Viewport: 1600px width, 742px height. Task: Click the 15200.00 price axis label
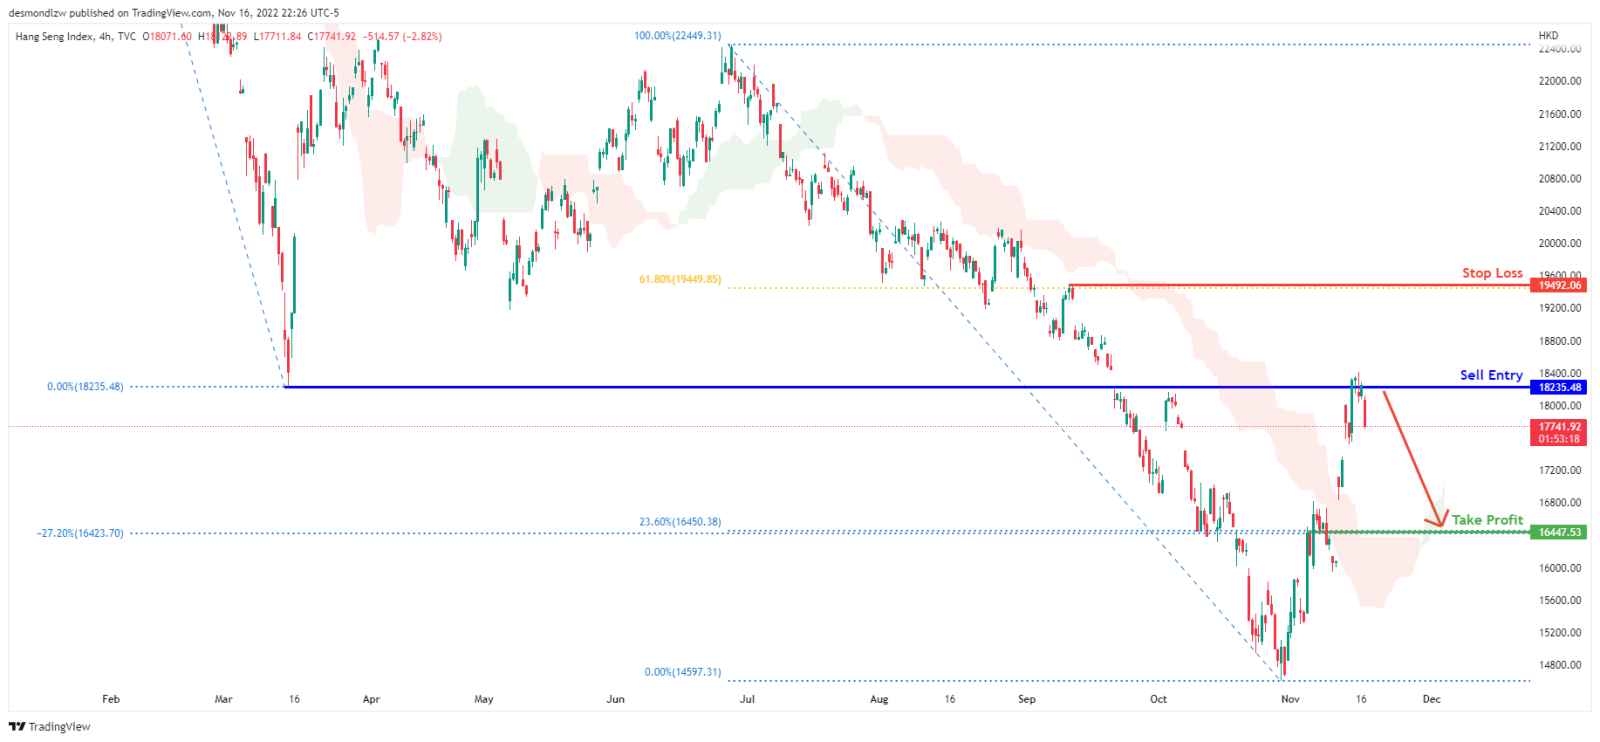point(1560,633)
